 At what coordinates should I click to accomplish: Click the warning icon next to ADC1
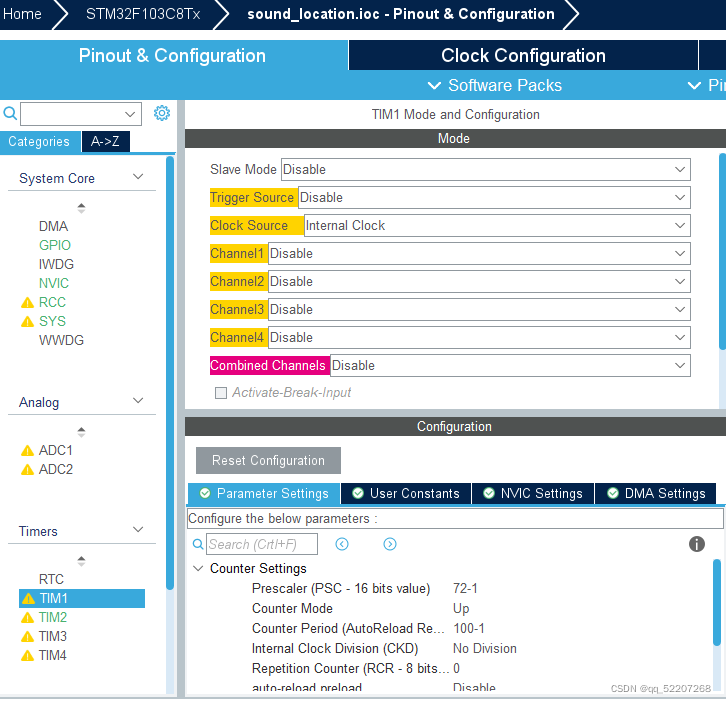pos(27,450)
